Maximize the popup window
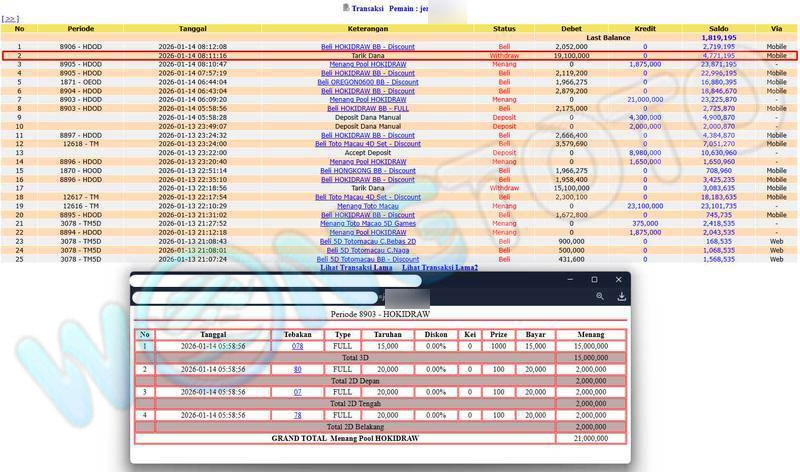This screenshot has height=472, width=800. click(594, 279)
